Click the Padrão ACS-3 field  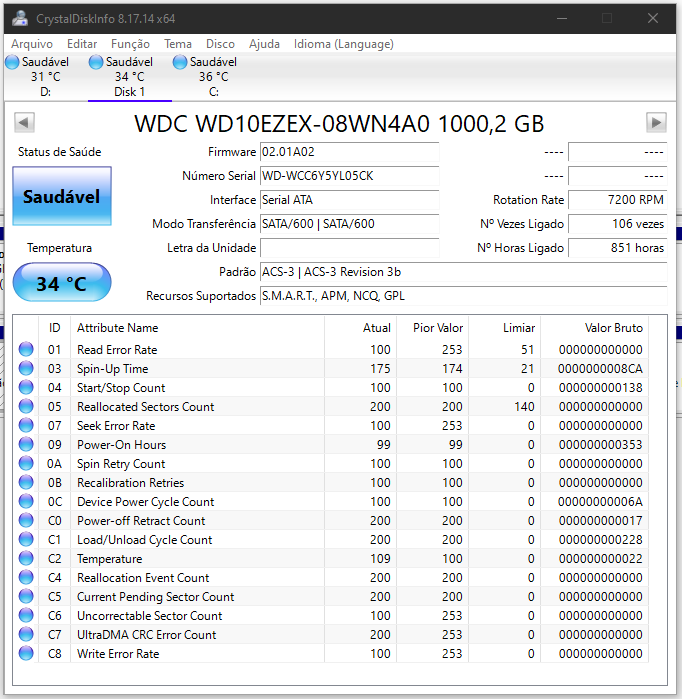coord(464,272)
